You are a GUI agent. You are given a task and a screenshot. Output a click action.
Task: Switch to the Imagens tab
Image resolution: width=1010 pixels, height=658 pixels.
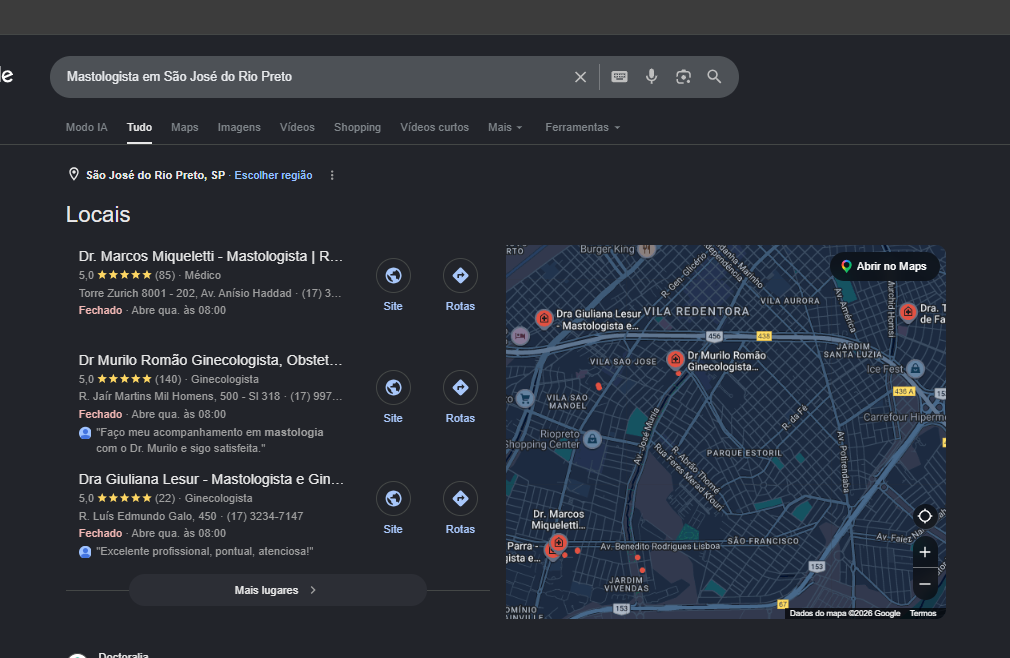click(239, 127)
